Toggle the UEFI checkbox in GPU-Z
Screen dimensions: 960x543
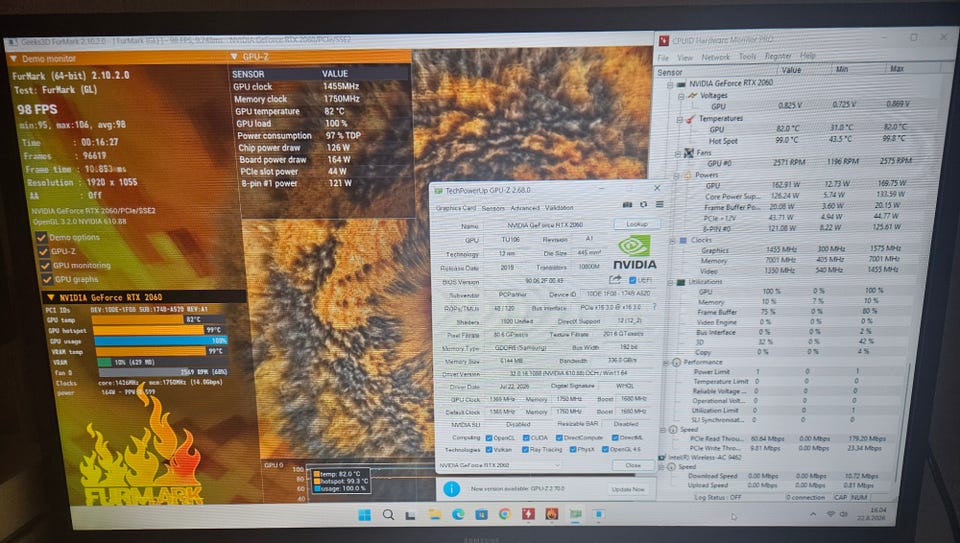[632, 280]
